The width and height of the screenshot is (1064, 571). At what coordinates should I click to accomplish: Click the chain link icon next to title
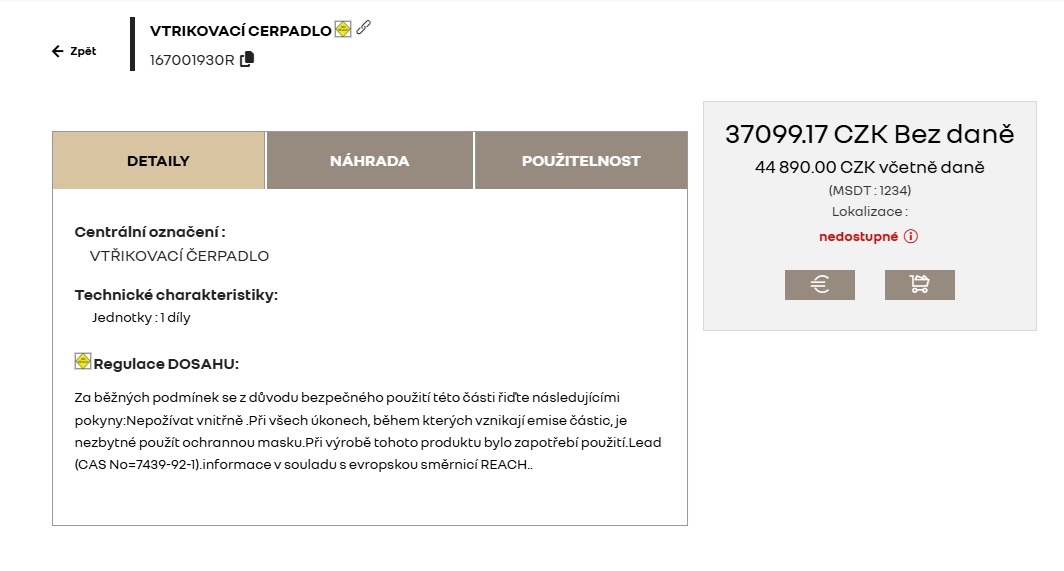(364, 28)
